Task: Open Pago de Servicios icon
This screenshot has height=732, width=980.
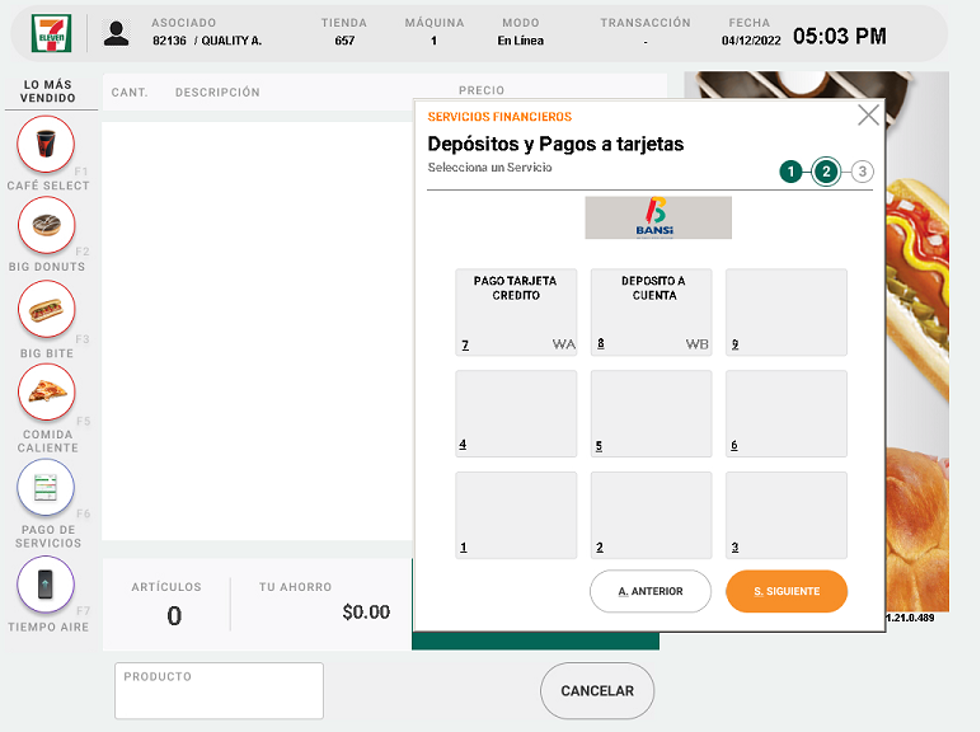Action: click(46, 488)
